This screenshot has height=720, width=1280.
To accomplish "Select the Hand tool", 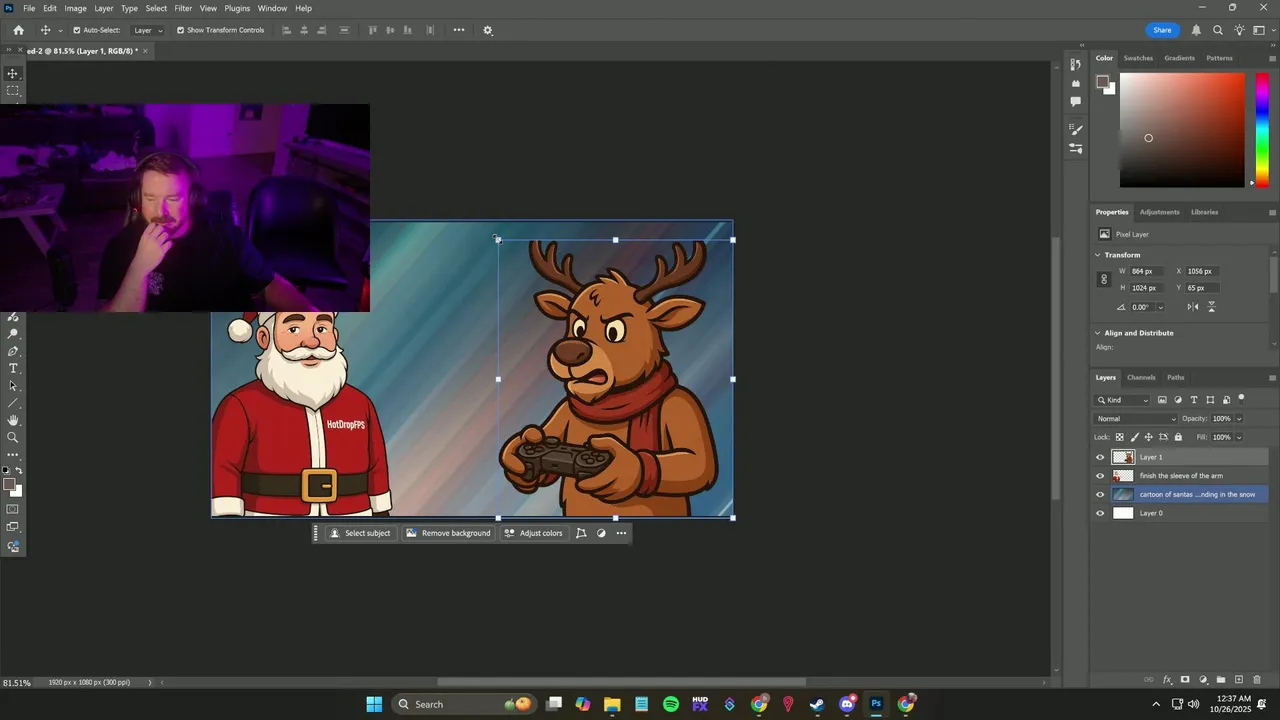I will tap(13, 420).
